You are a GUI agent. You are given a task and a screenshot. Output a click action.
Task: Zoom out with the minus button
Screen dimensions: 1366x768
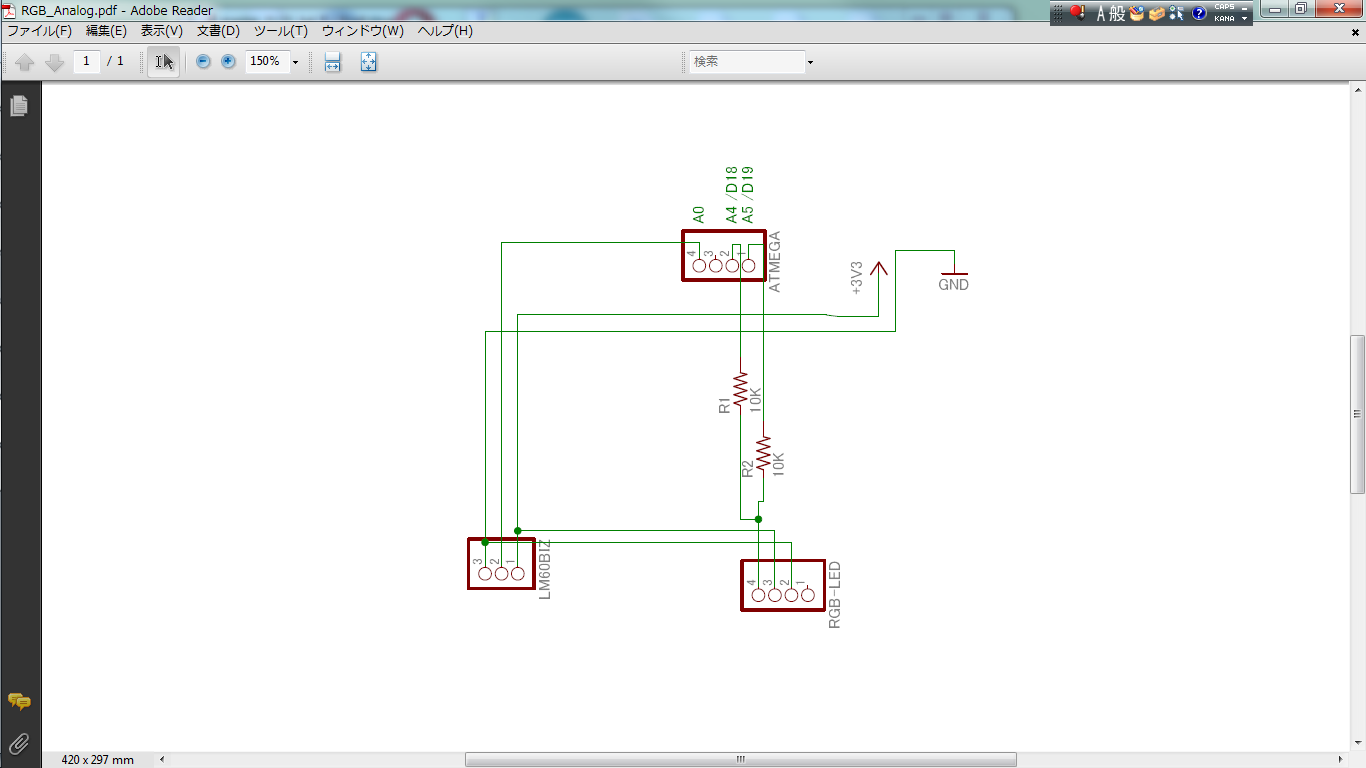tap(203, 62)
